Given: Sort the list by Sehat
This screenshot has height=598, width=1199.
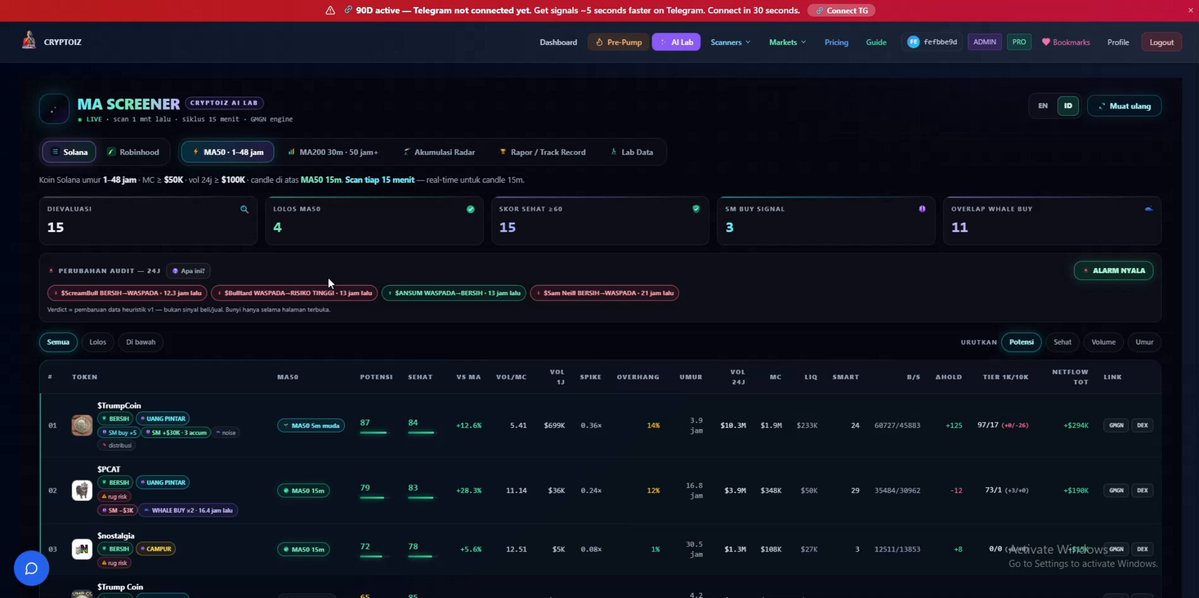Looking at the screenshot, I should [x=1063, y=342].
